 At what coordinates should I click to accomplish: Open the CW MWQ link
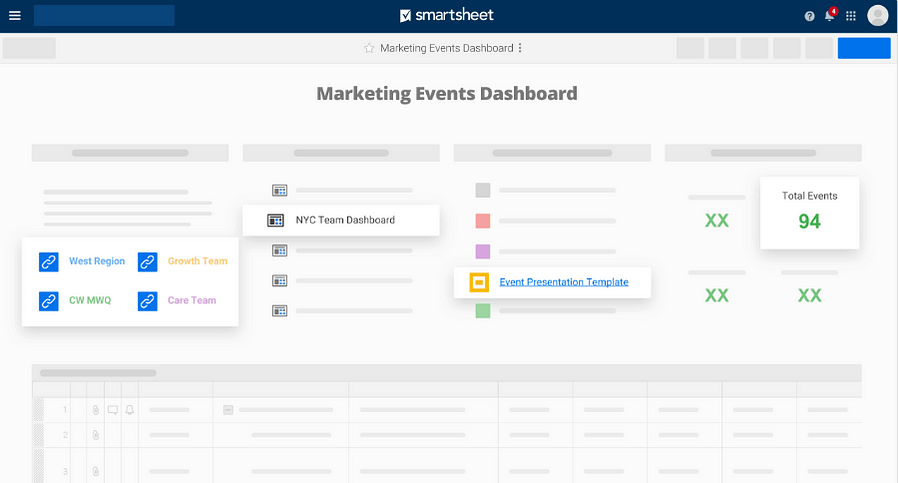coord(90,300)
